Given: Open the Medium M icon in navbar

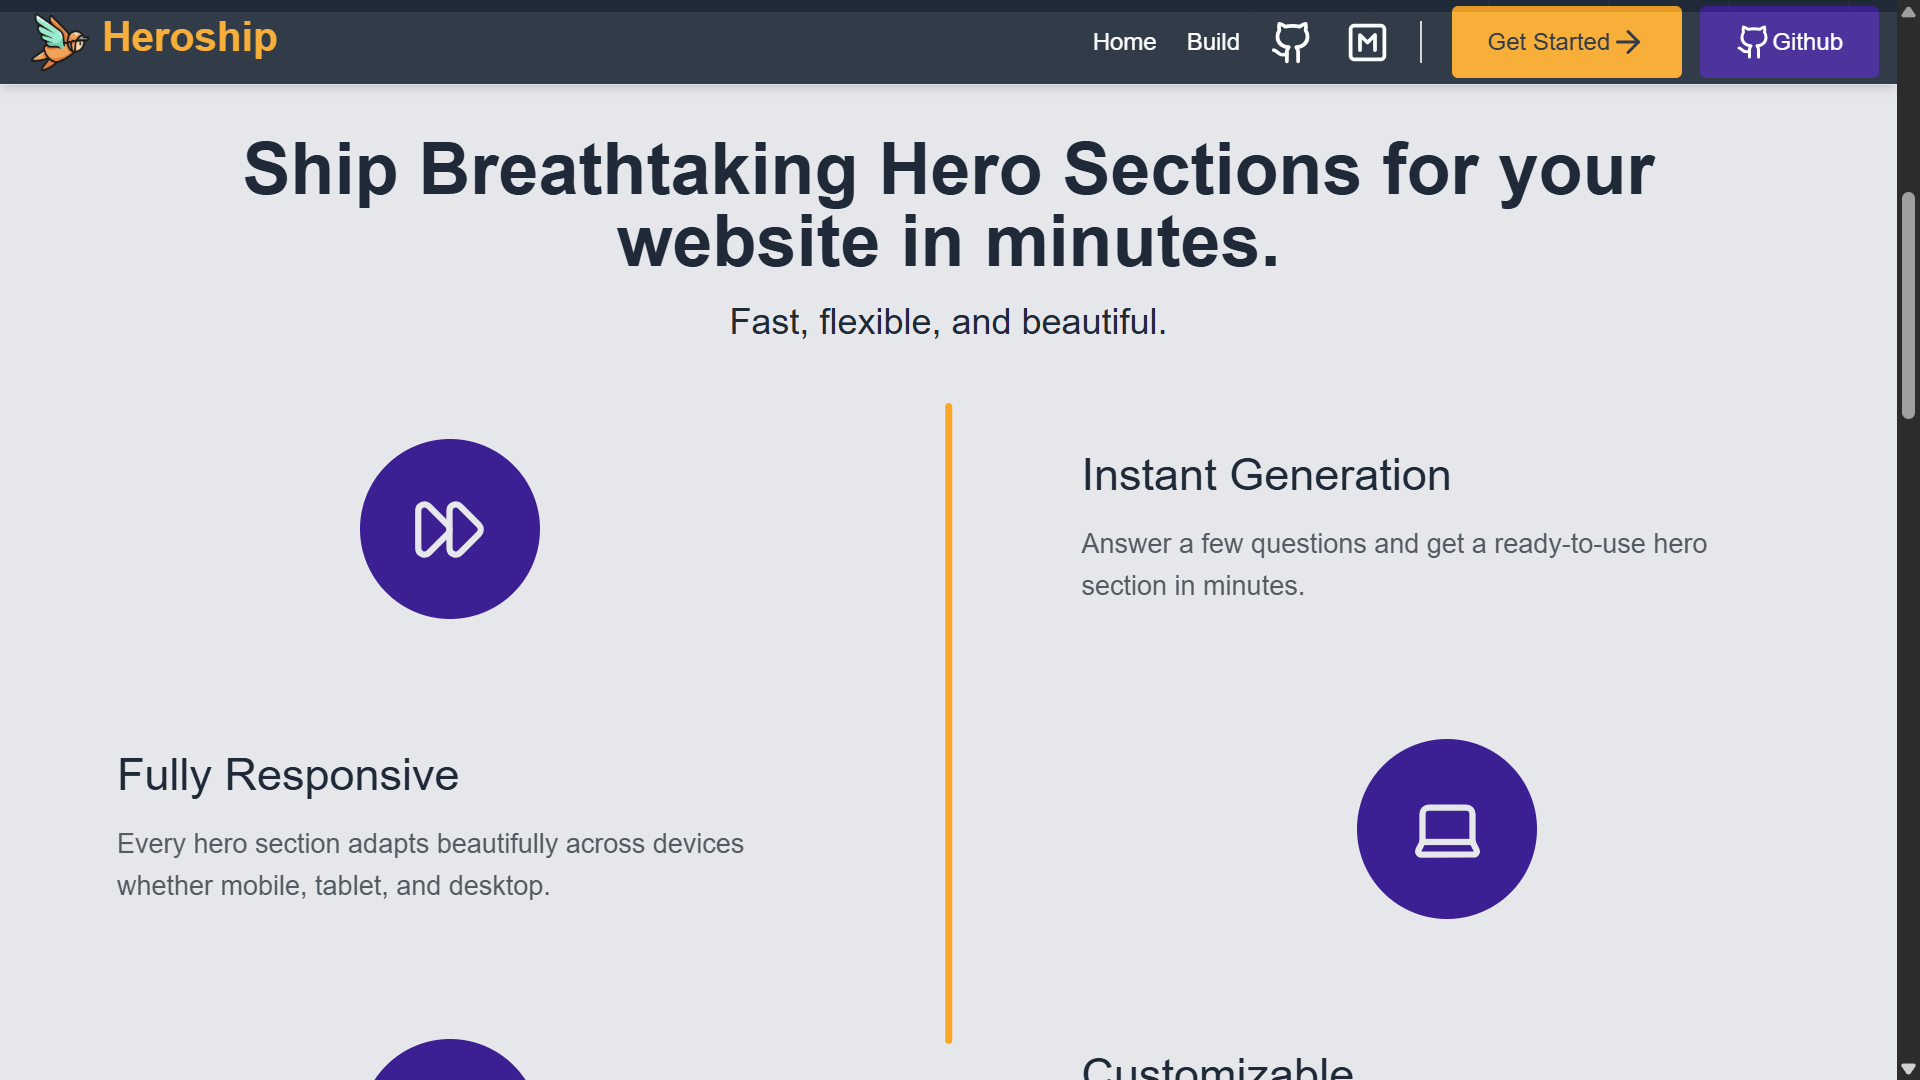Looking at the screenshot, I should [x=1367, y=42].
